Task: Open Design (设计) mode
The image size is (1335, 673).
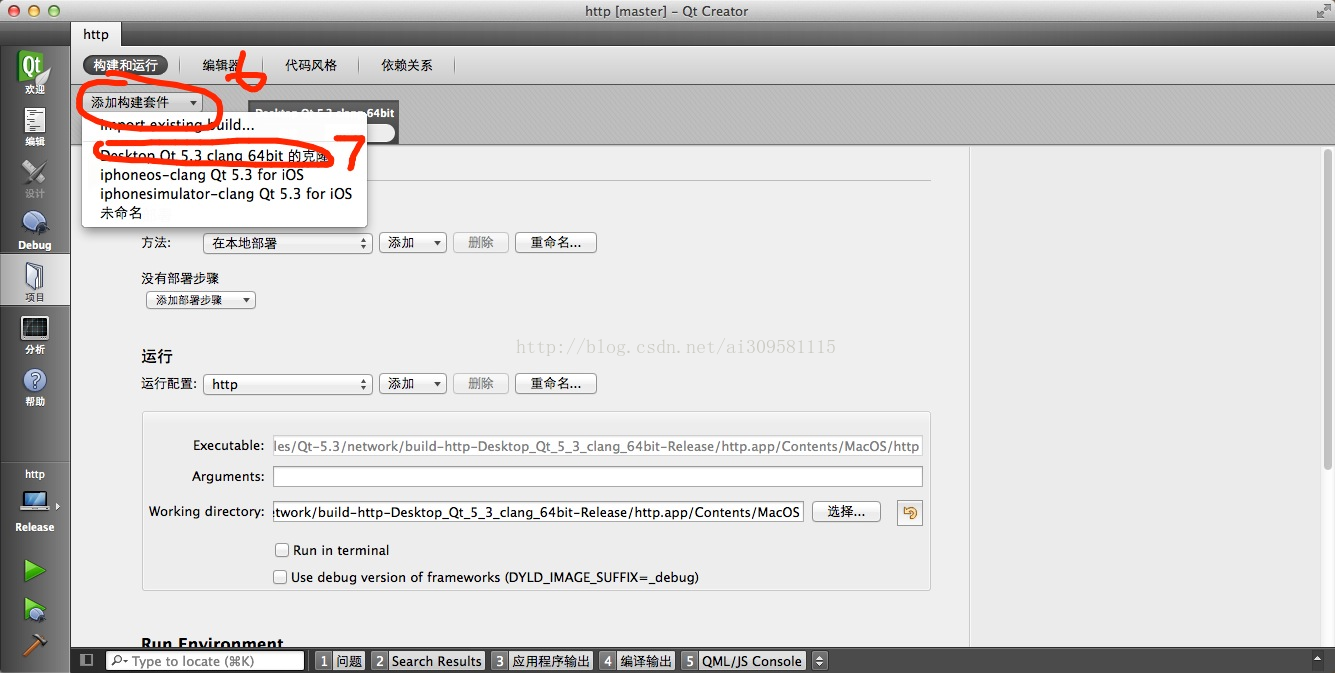Action: [x=34, y=178]
